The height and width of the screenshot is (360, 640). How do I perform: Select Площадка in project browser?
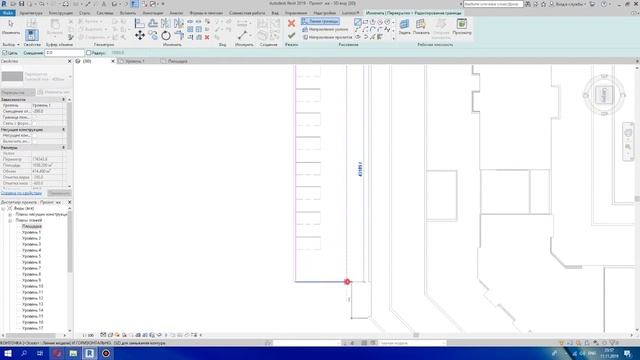click(x=31, y=226)
